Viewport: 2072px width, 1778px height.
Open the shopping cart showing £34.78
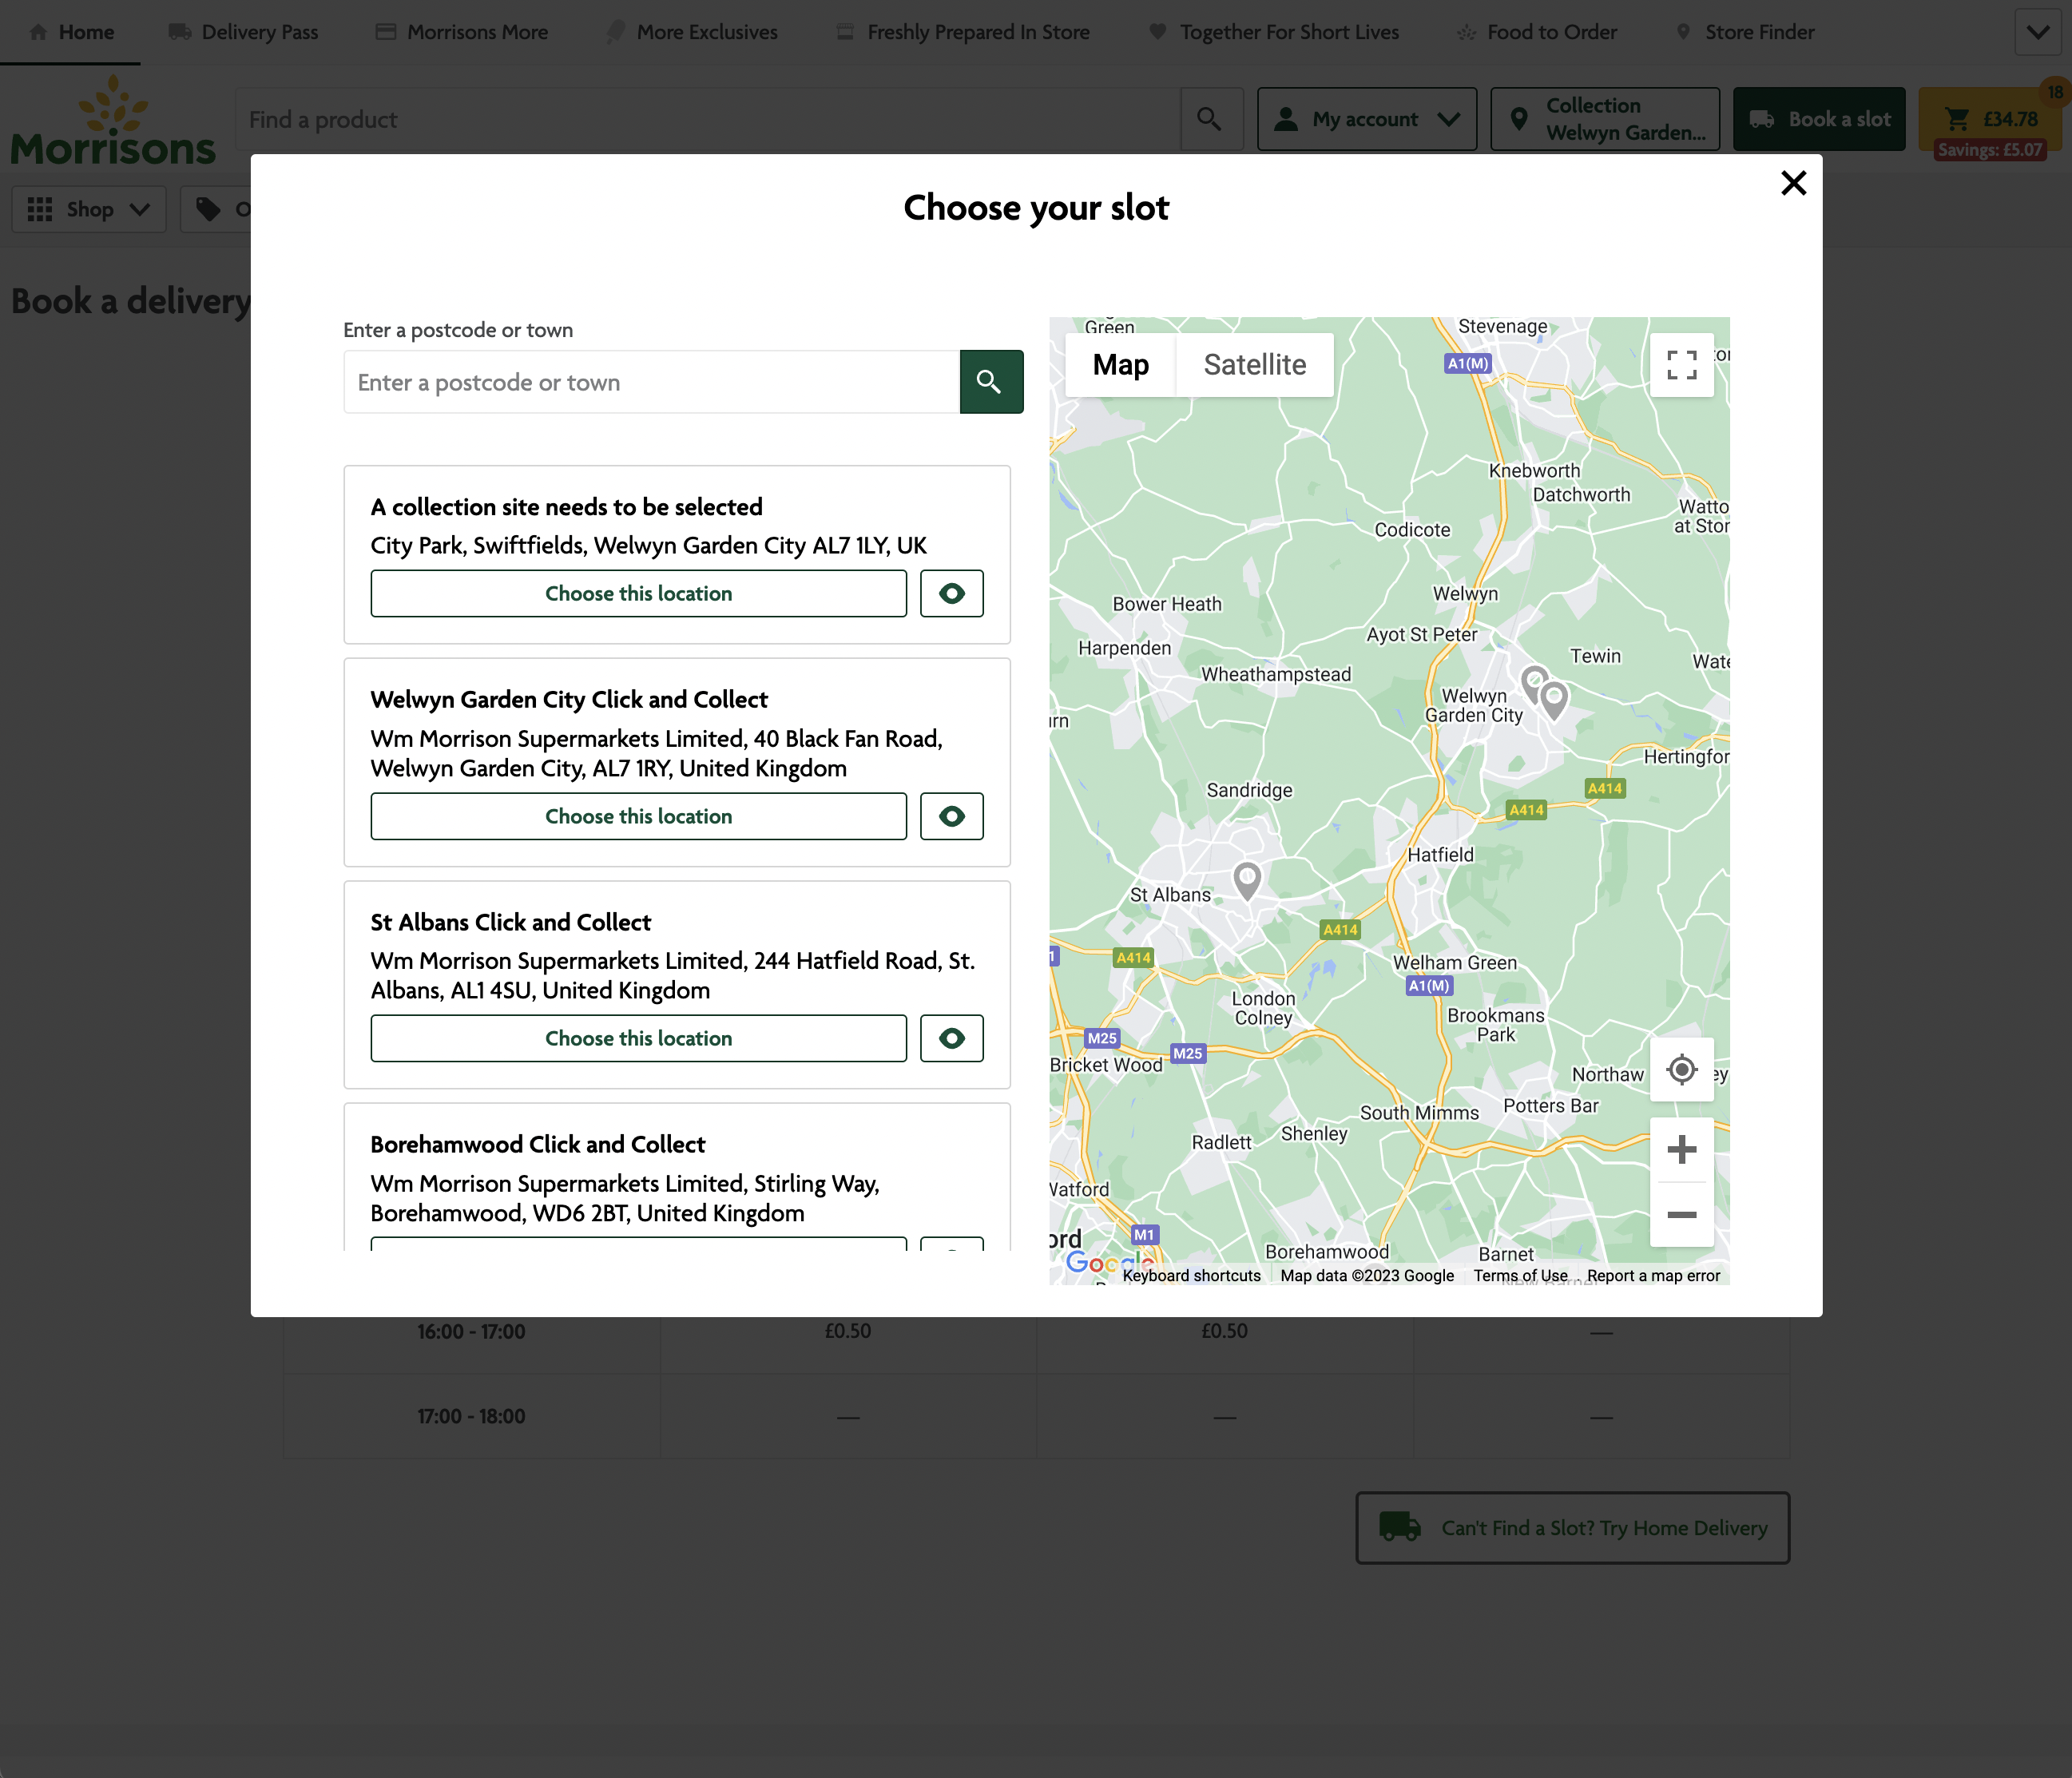(x=1991, y=119)
